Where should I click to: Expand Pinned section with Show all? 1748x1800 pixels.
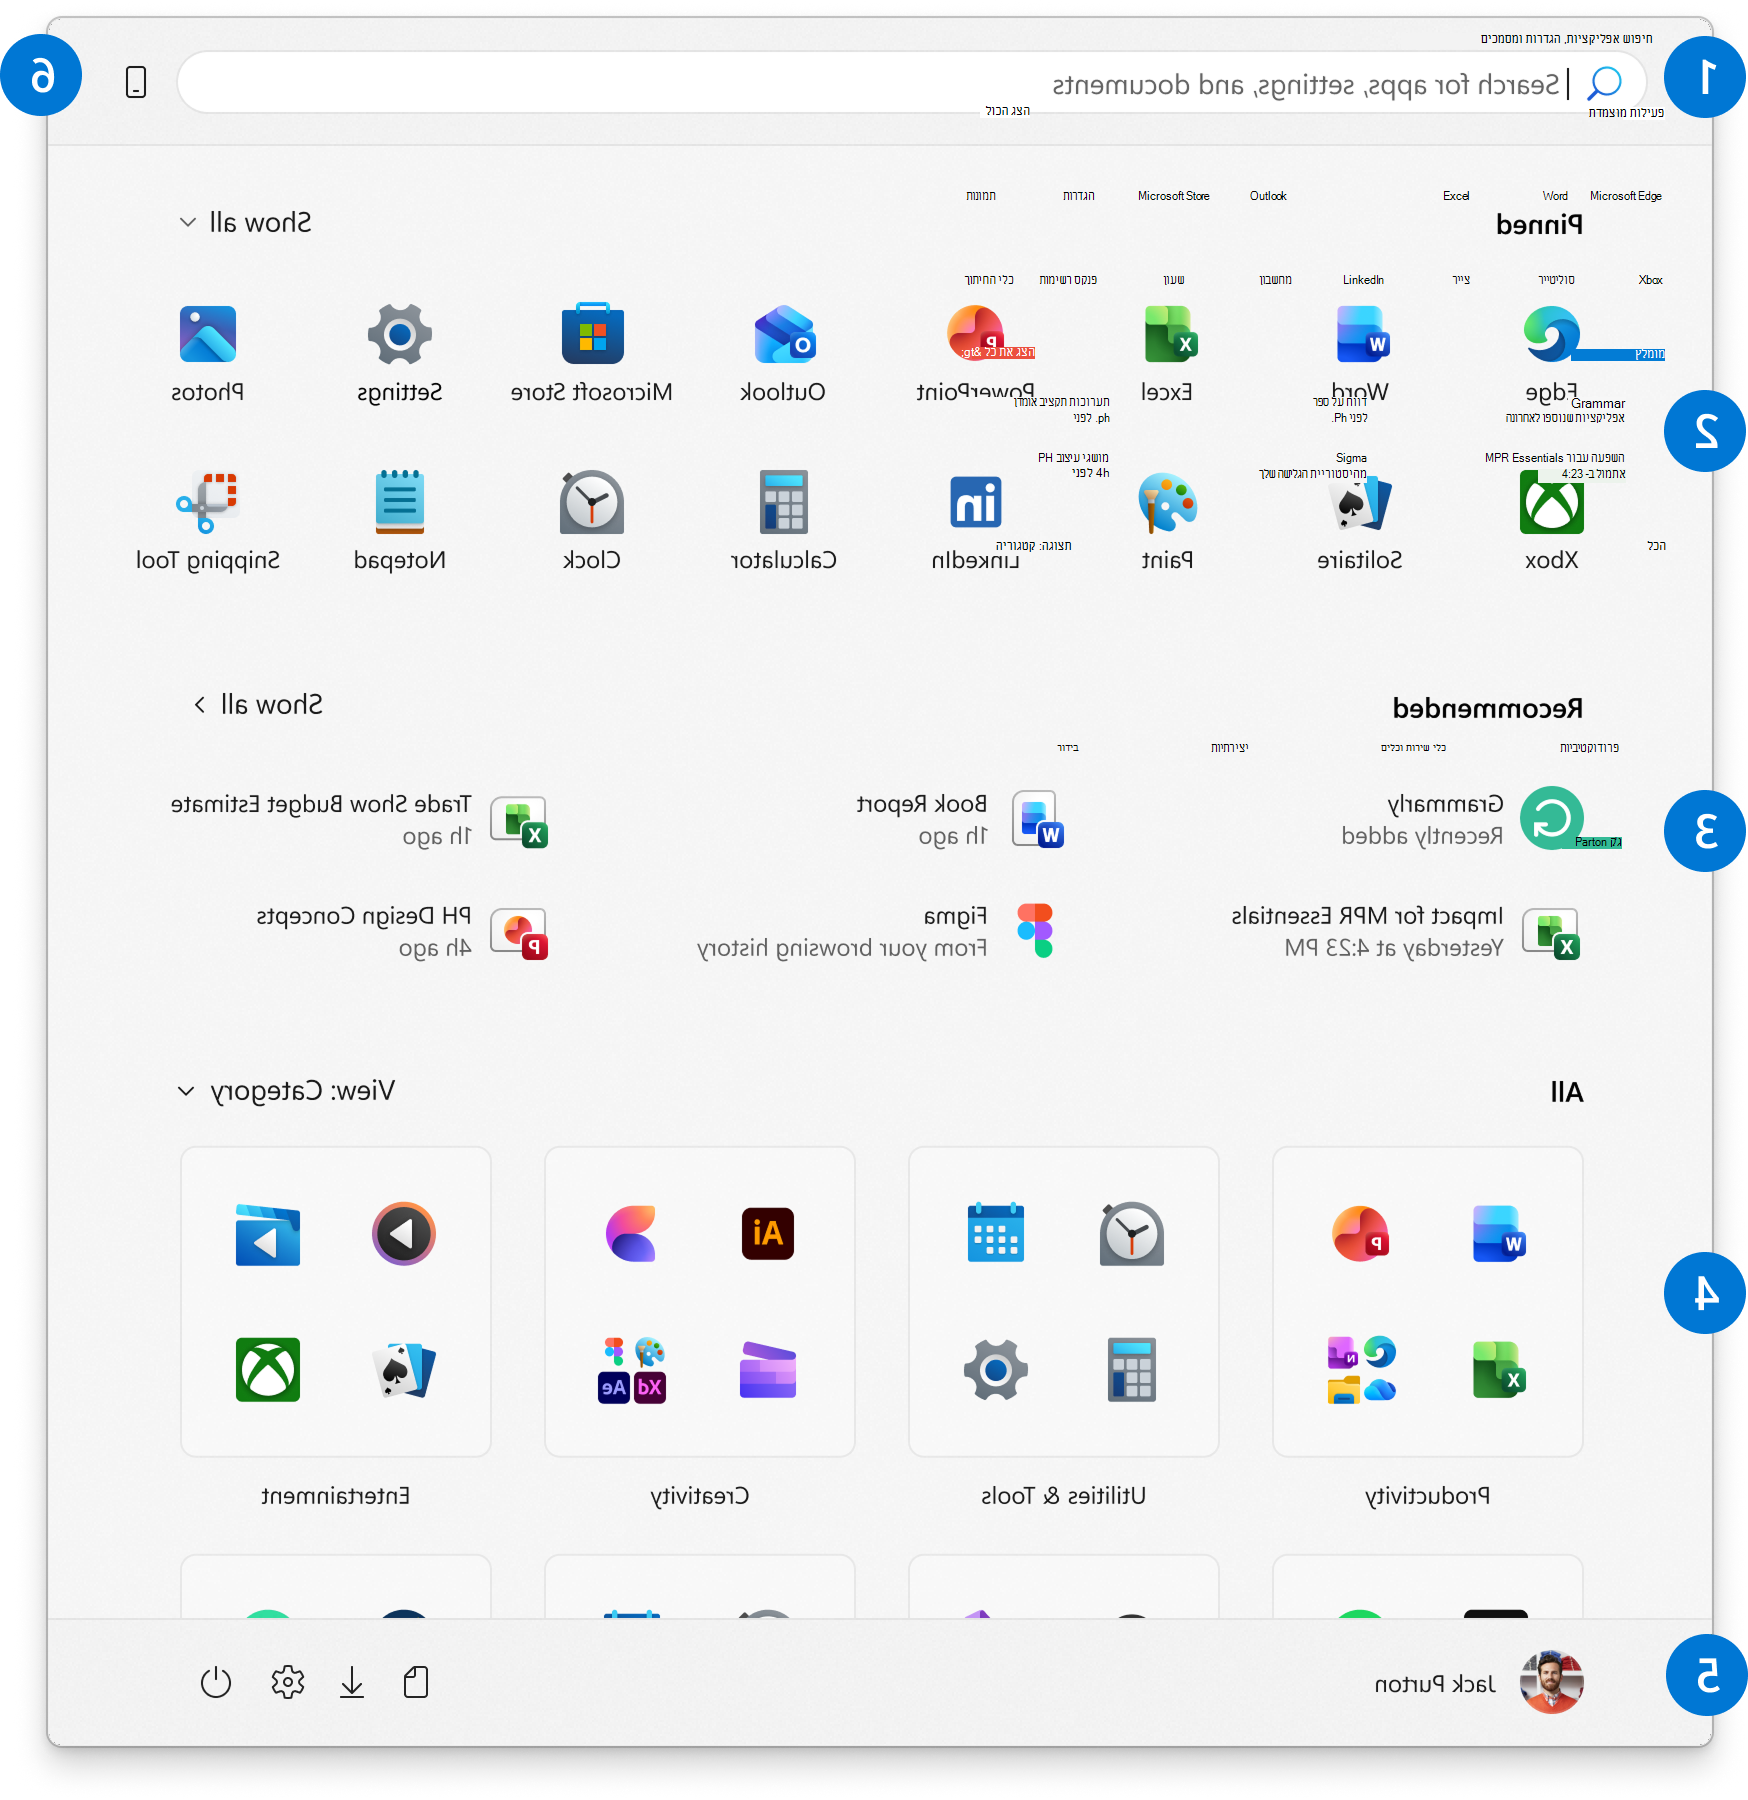point(245,222)
